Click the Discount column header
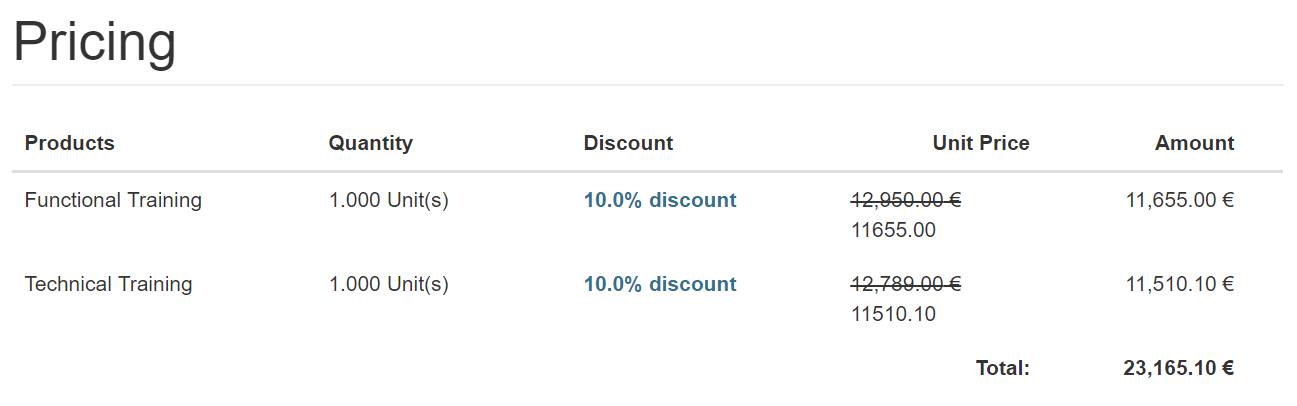The width and height of the screenshot is (1297, 406). click(628, 143)
